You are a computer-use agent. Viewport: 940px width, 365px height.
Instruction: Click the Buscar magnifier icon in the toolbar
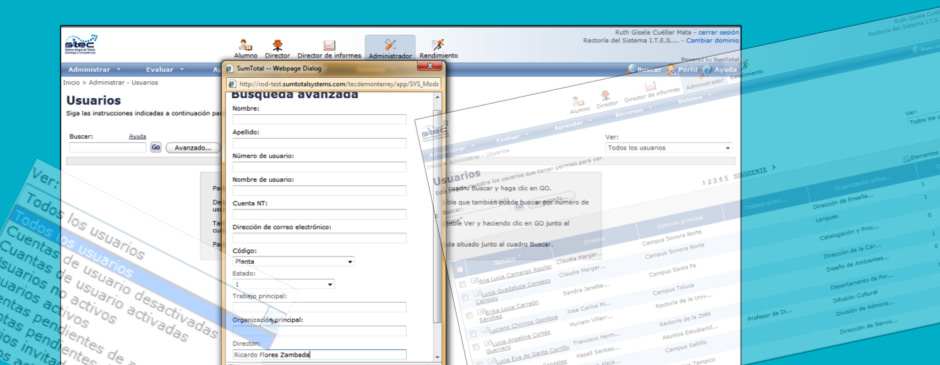click(x=631, y=70)
